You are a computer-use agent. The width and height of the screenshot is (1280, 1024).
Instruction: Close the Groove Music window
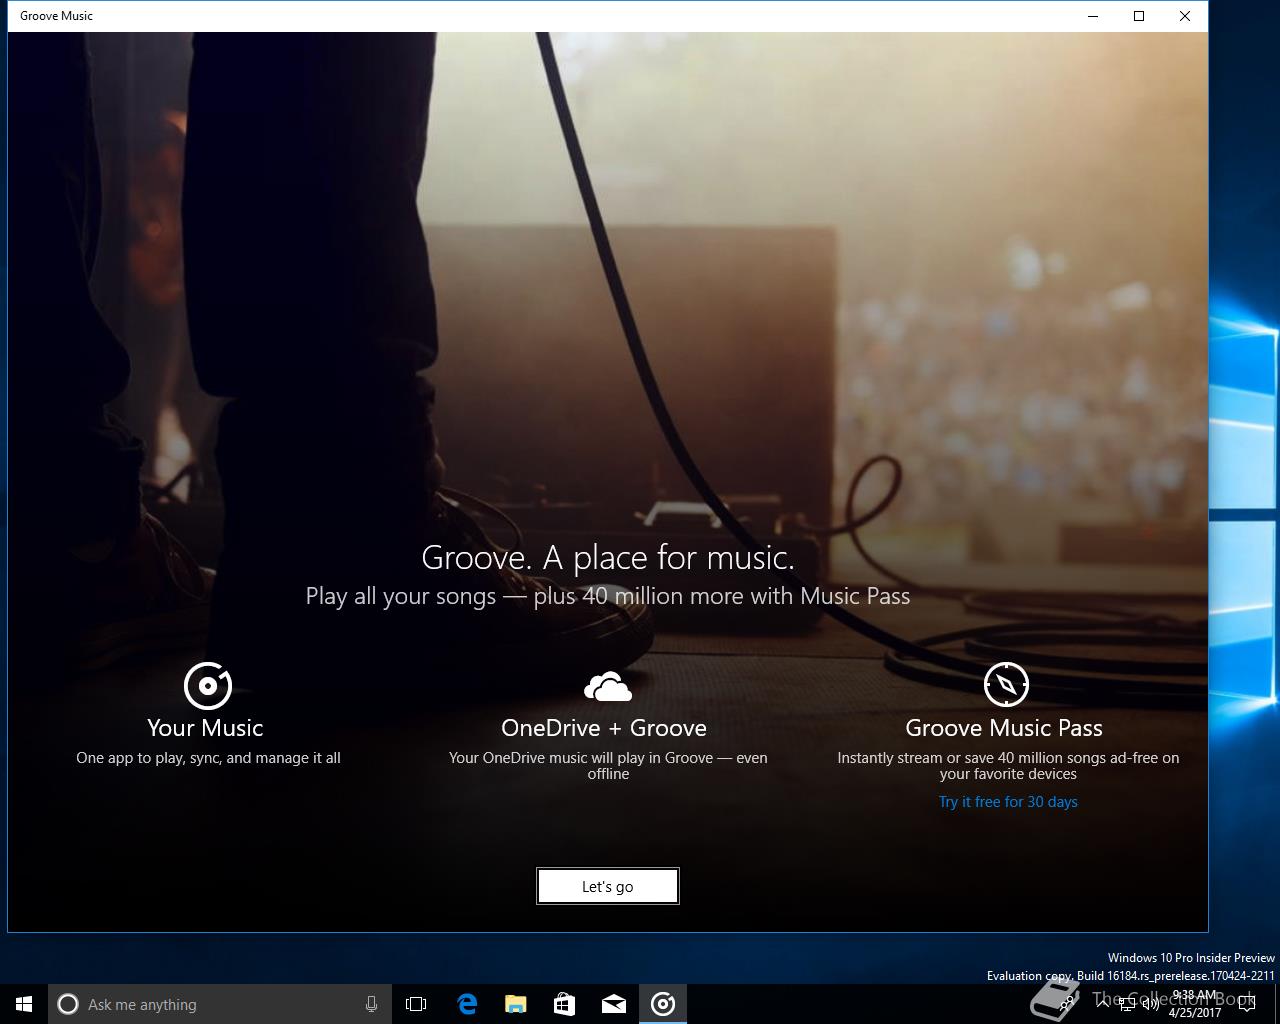[1185, 16]
